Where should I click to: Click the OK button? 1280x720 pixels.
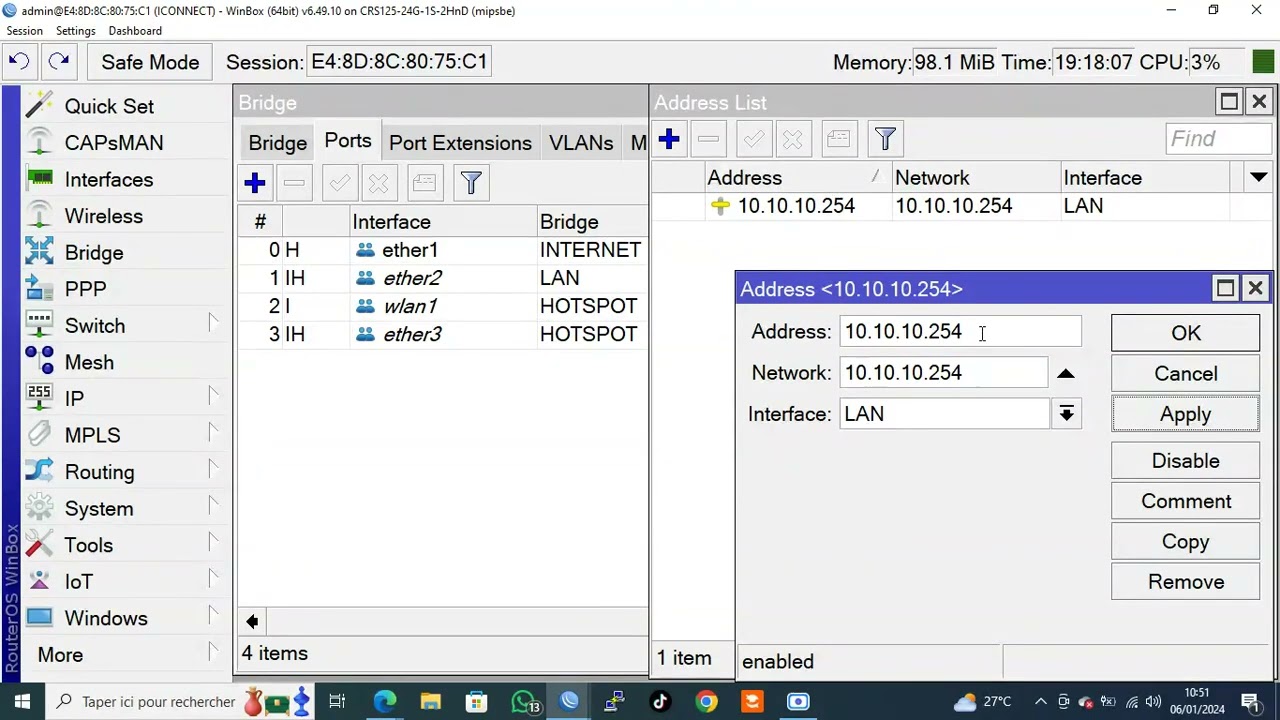tap(1186, 333)
